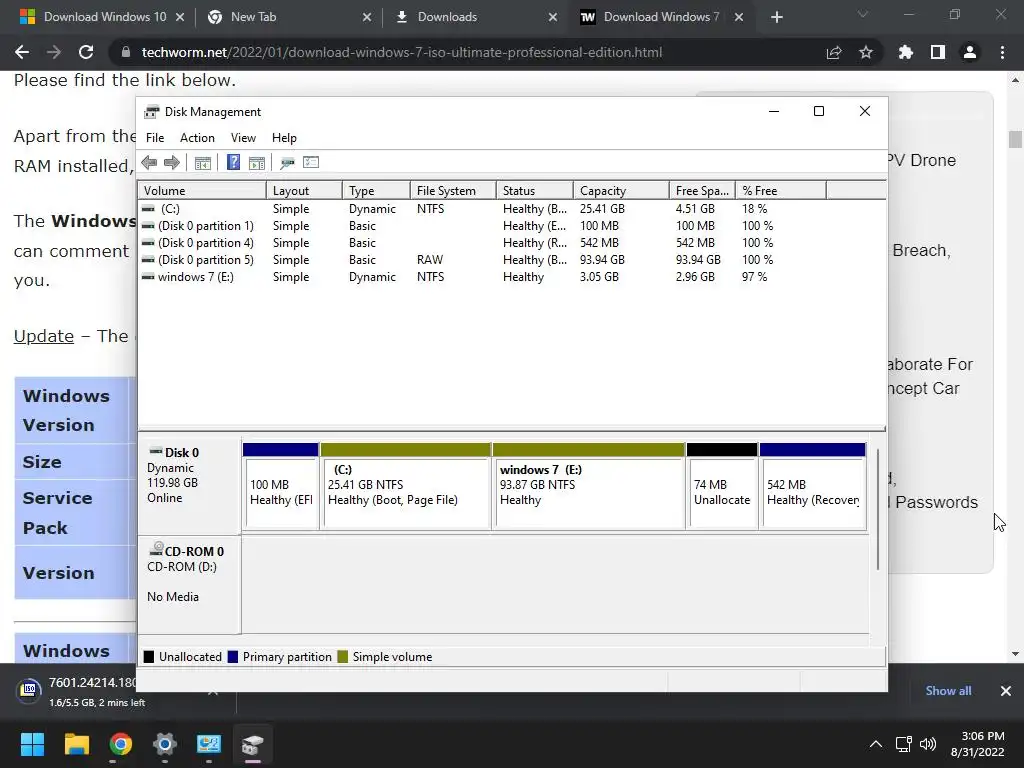Click the Properties list toolbar icon

(x=311, y=163)
